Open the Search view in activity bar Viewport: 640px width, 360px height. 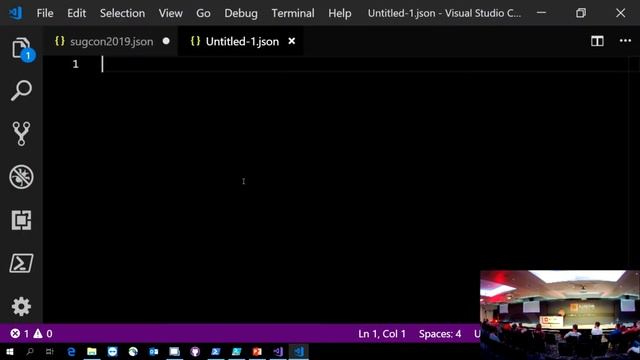click(21, 90)
